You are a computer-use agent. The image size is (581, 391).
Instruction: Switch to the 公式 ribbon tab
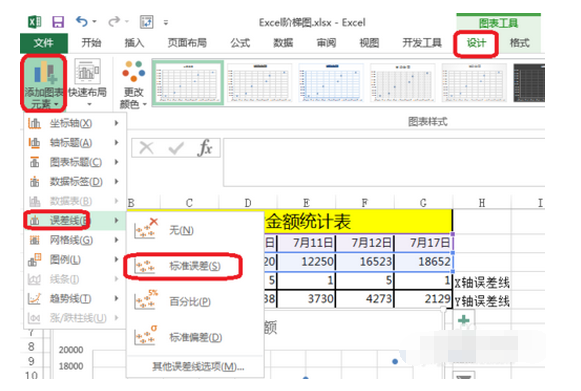(240, 43)
